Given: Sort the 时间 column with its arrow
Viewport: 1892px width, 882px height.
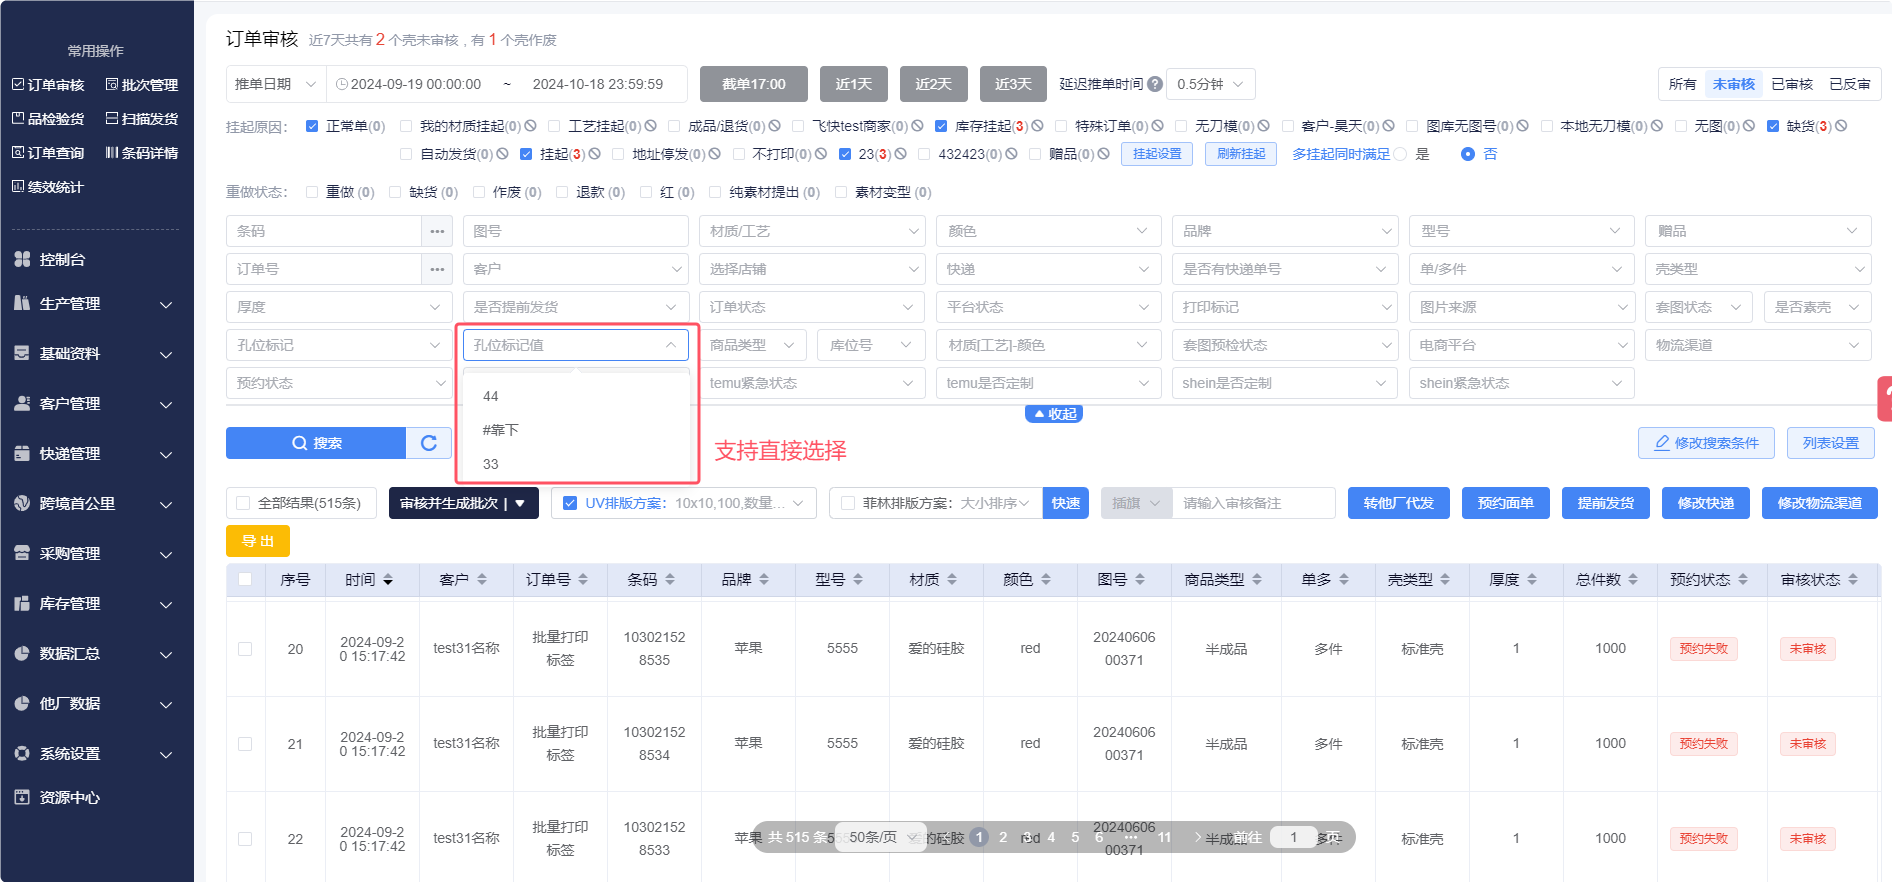Looking at the screenshot, I should point(388,580).
